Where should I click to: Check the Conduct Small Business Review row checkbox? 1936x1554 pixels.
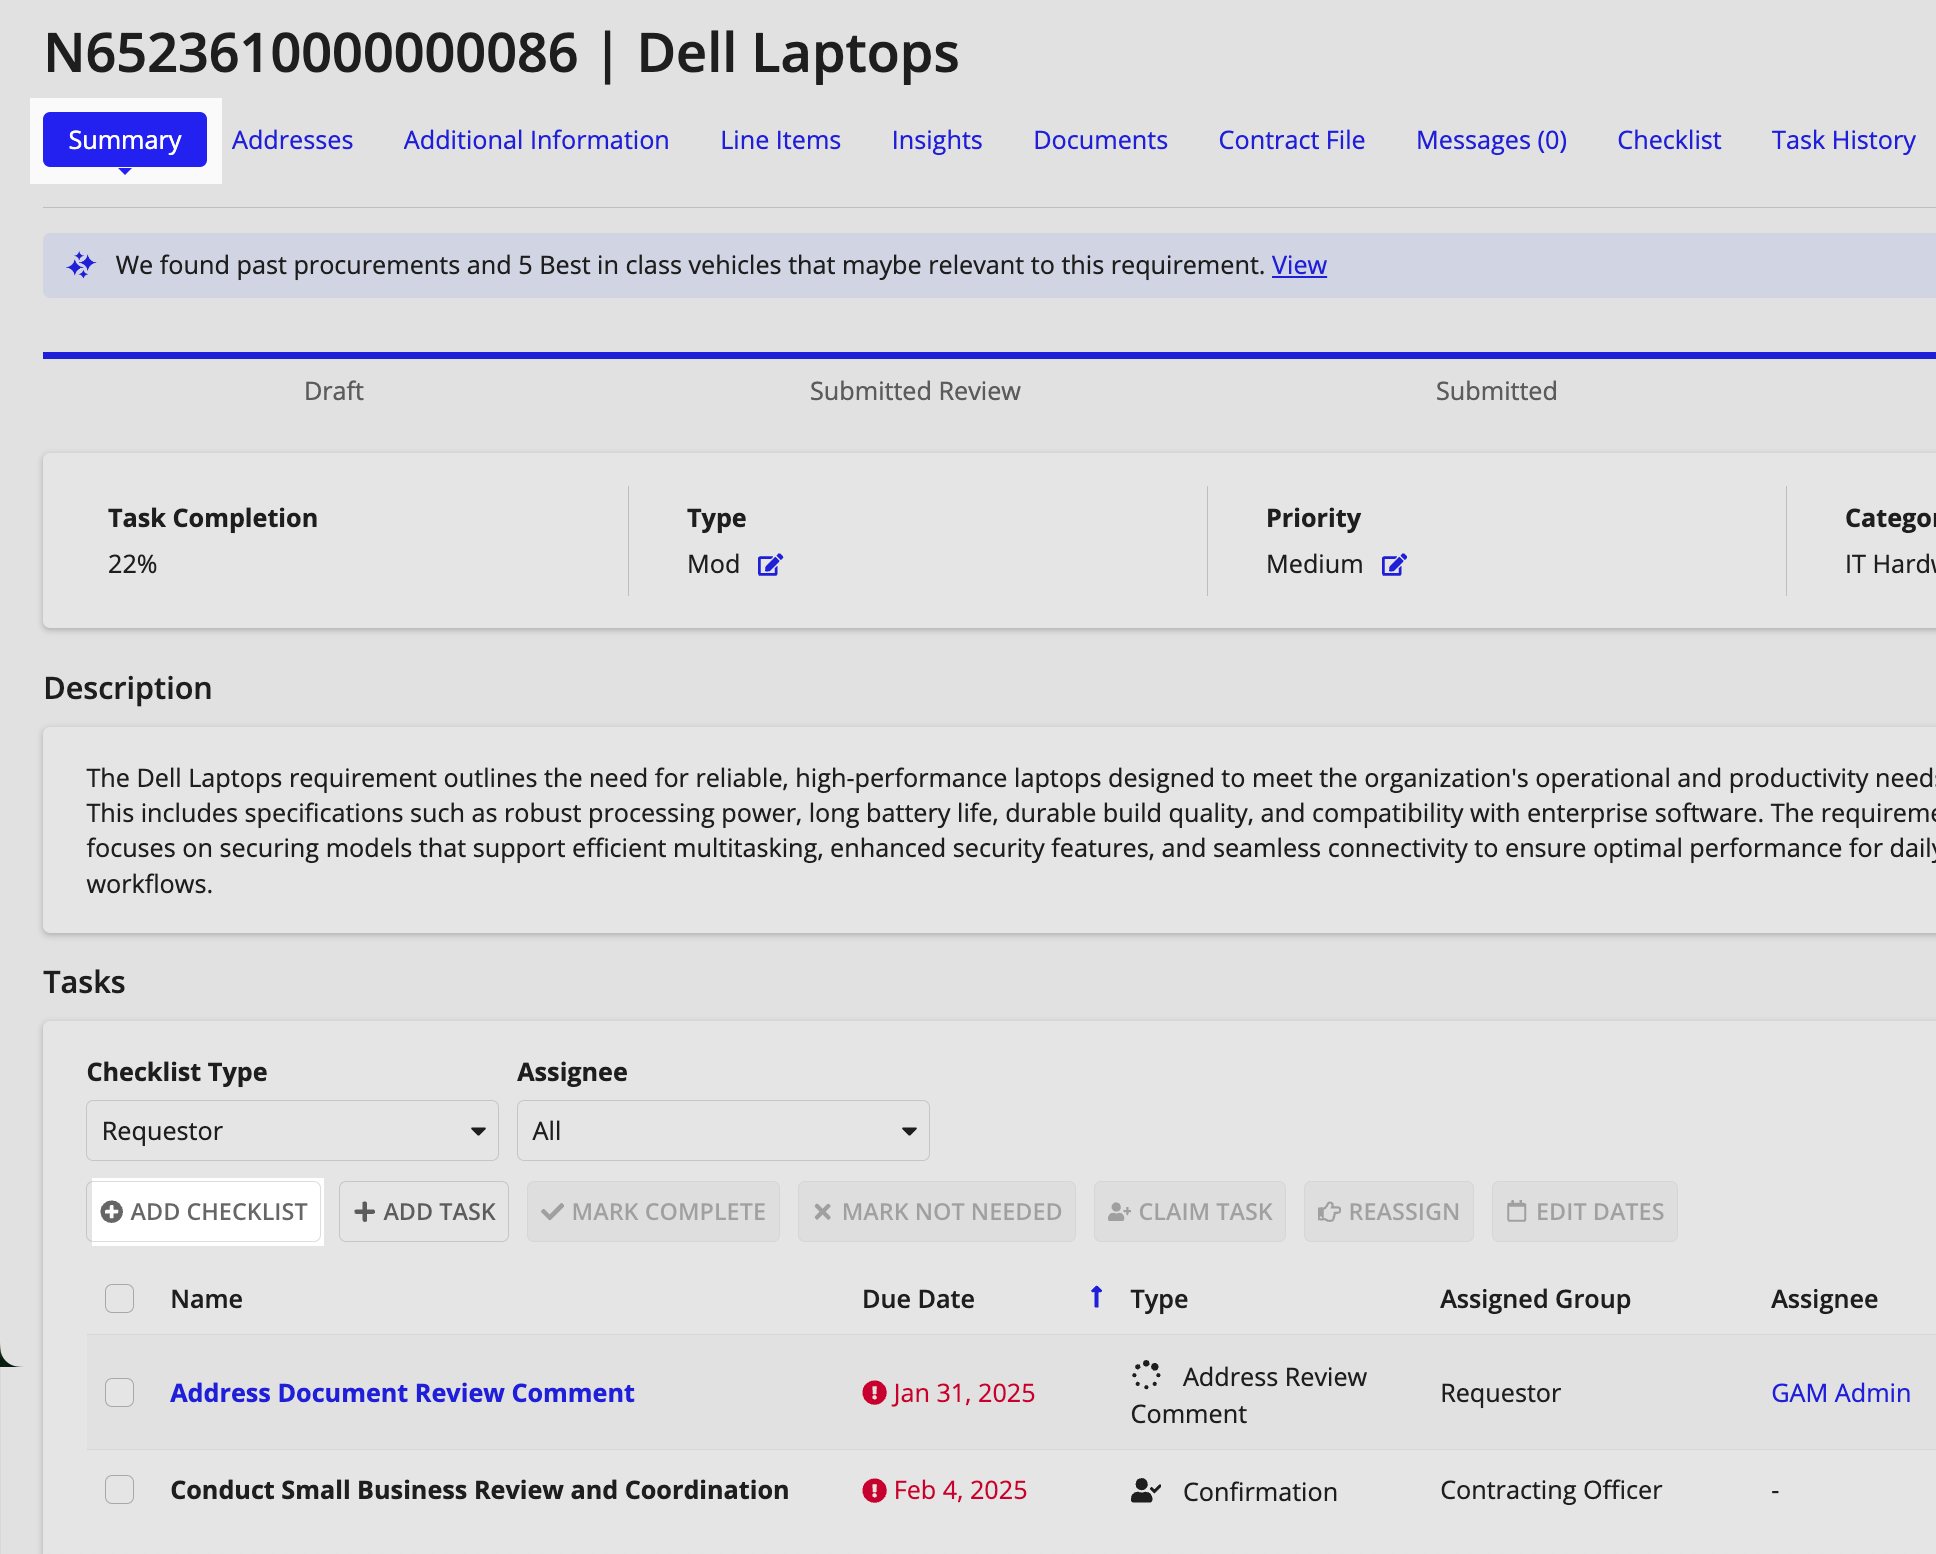point(120,1489)
